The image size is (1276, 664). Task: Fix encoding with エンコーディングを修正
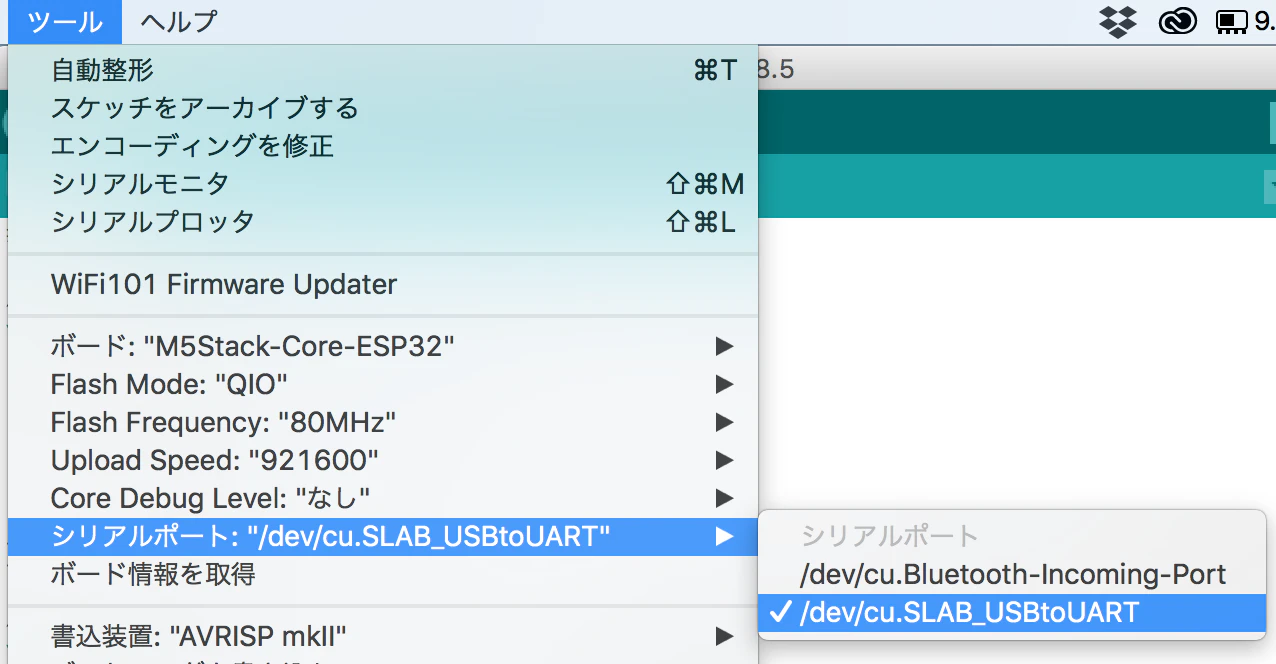tap(192, 146)
